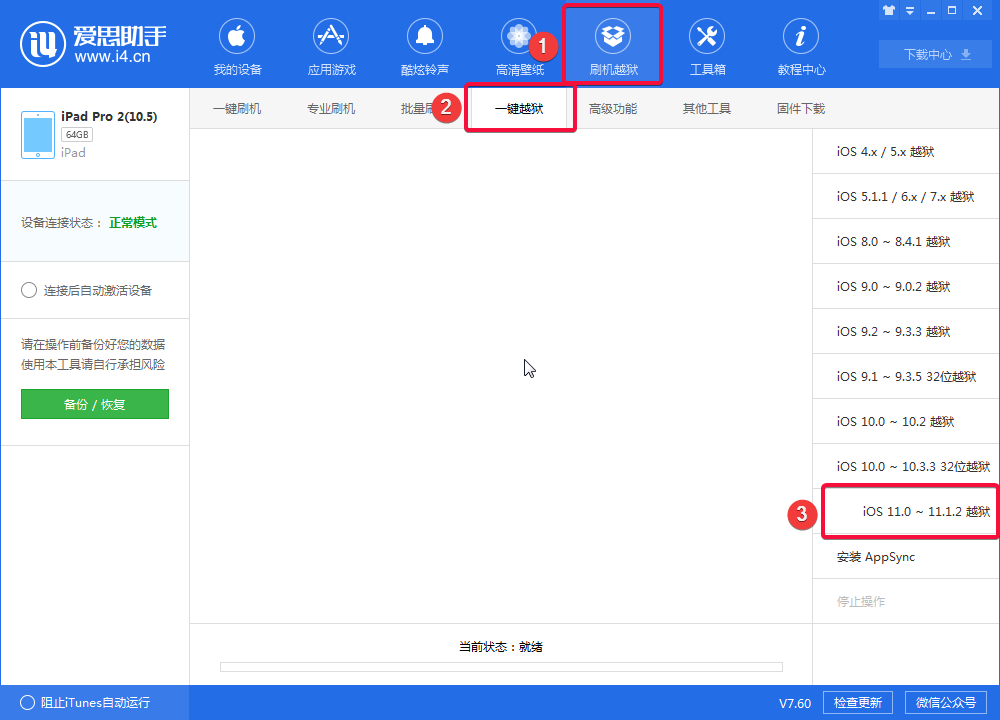Click the 检查更新 update button
The width and height of the screenshot is (1000, 720).
tap(857, 702)
